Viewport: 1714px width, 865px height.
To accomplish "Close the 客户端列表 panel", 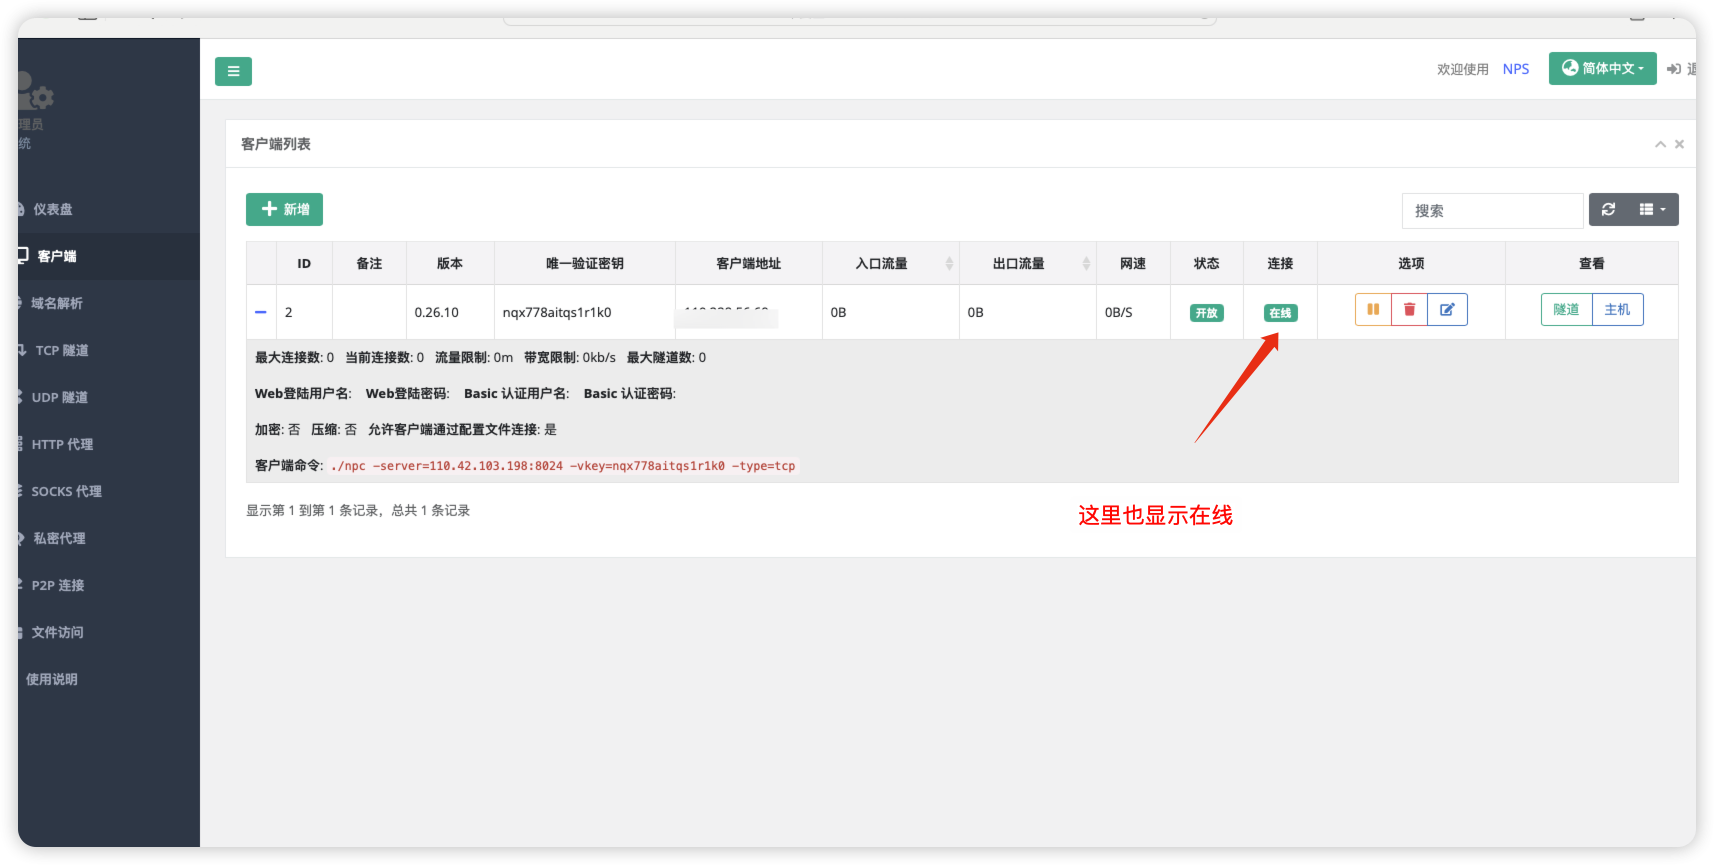I will [x=1679, y=144].
